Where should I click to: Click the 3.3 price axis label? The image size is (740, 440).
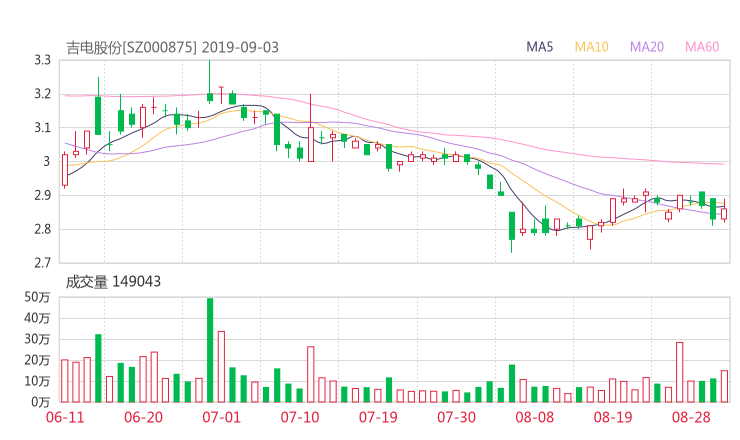click(x=41, y=60)
